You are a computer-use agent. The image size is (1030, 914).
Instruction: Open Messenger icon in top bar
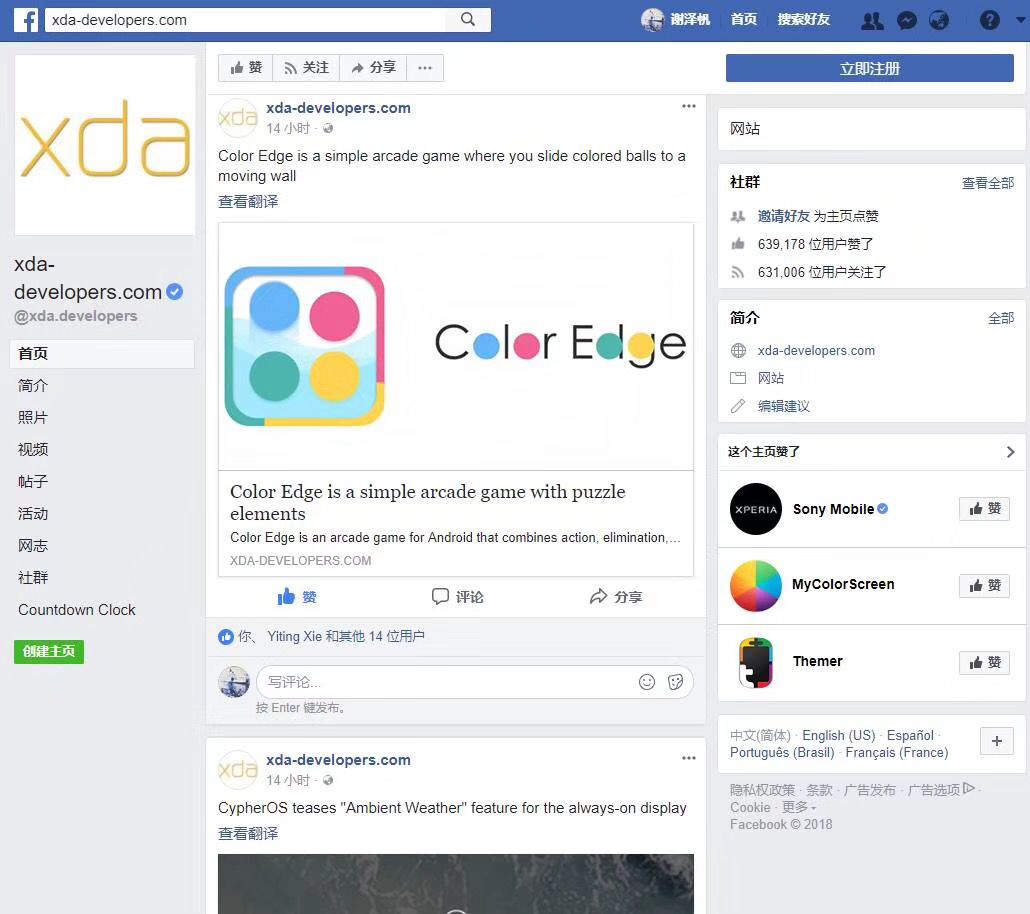[907, 20]
